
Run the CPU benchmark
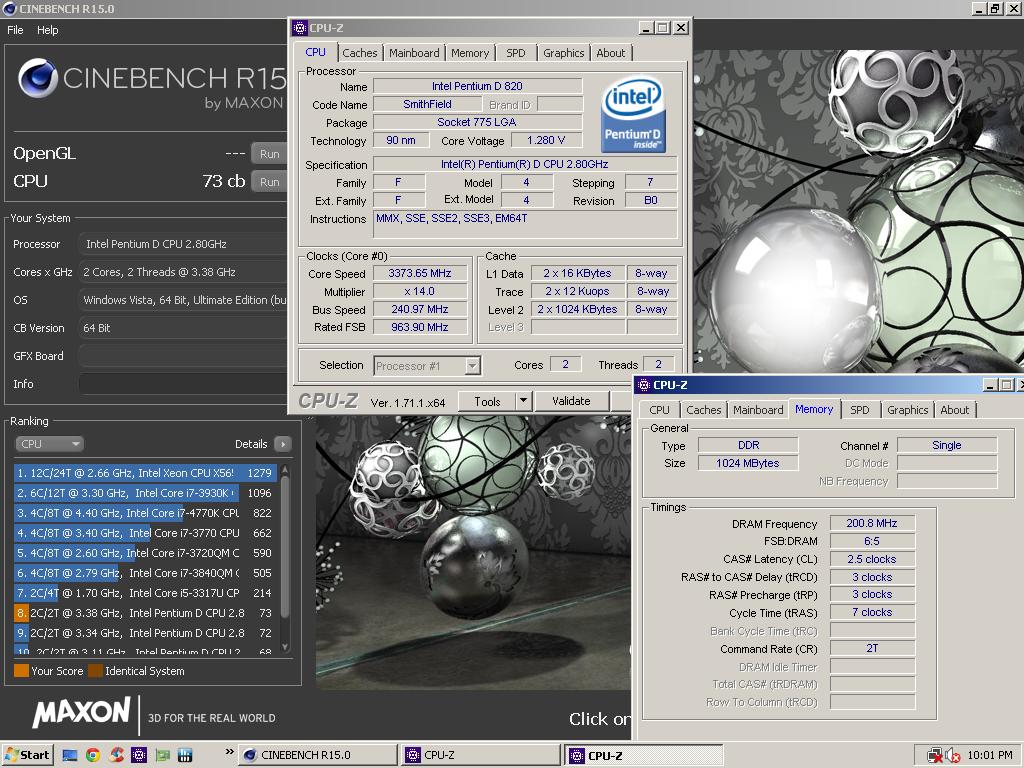269,182
